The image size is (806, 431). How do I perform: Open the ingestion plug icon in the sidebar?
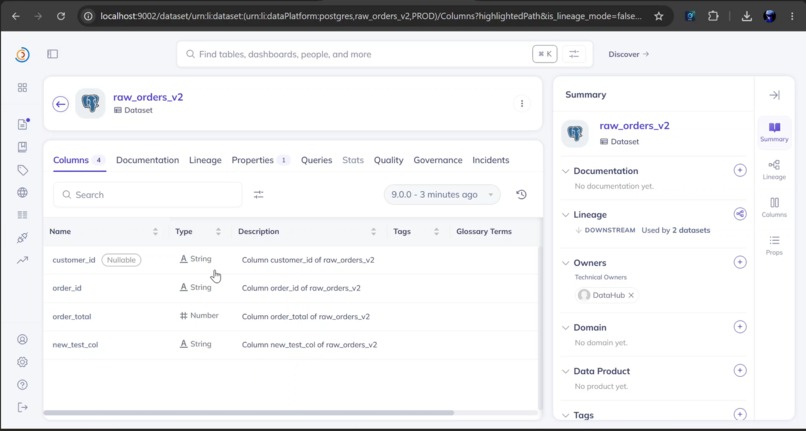tap(22, 238)
